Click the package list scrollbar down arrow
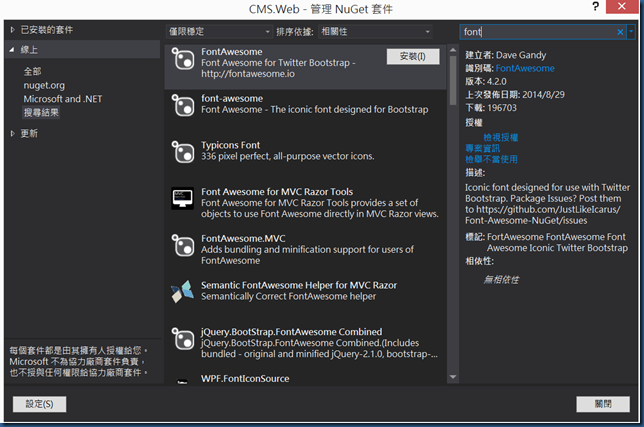Image resolution: width=644 pixels, height=427 pixels. 453,377
